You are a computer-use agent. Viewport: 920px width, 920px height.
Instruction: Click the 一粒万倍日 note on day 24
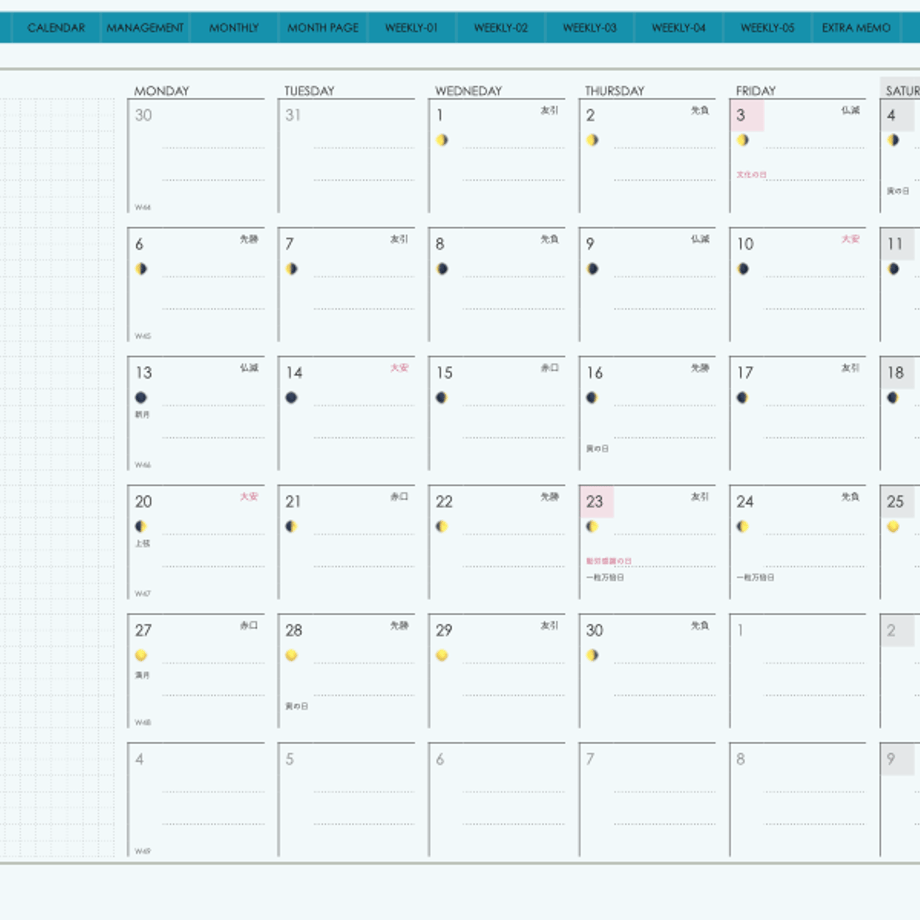(756, 578)
